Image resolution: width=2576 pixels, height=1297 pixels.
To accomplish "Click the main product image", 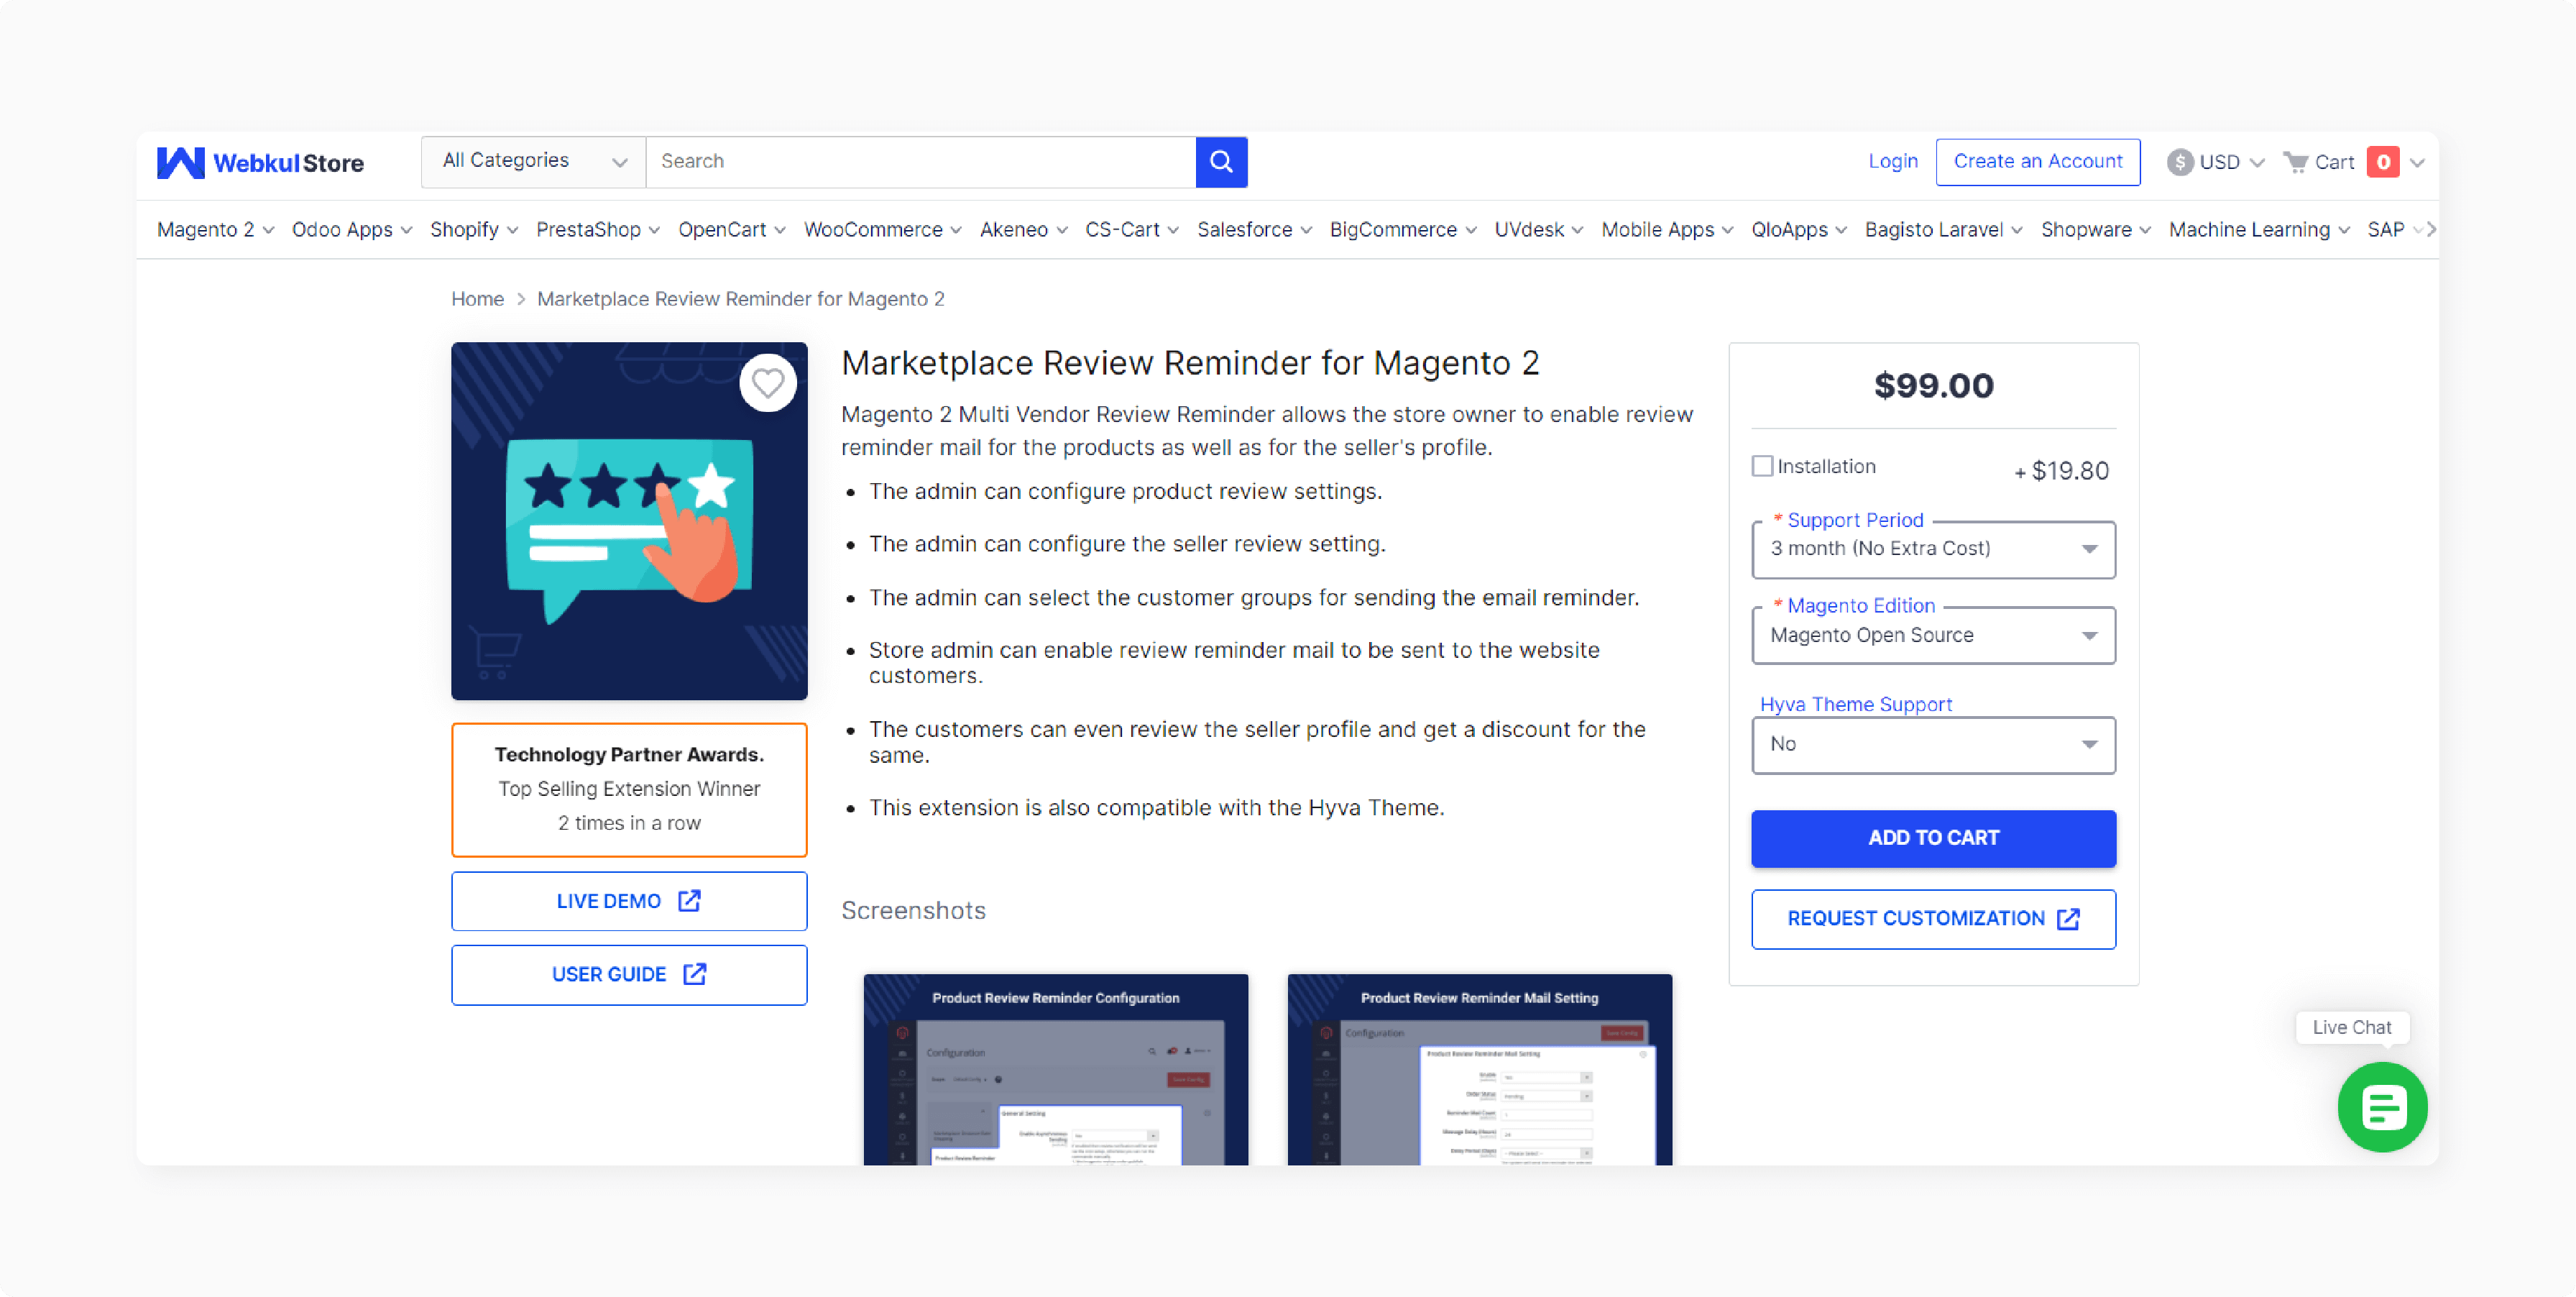I will pos(629,521).
